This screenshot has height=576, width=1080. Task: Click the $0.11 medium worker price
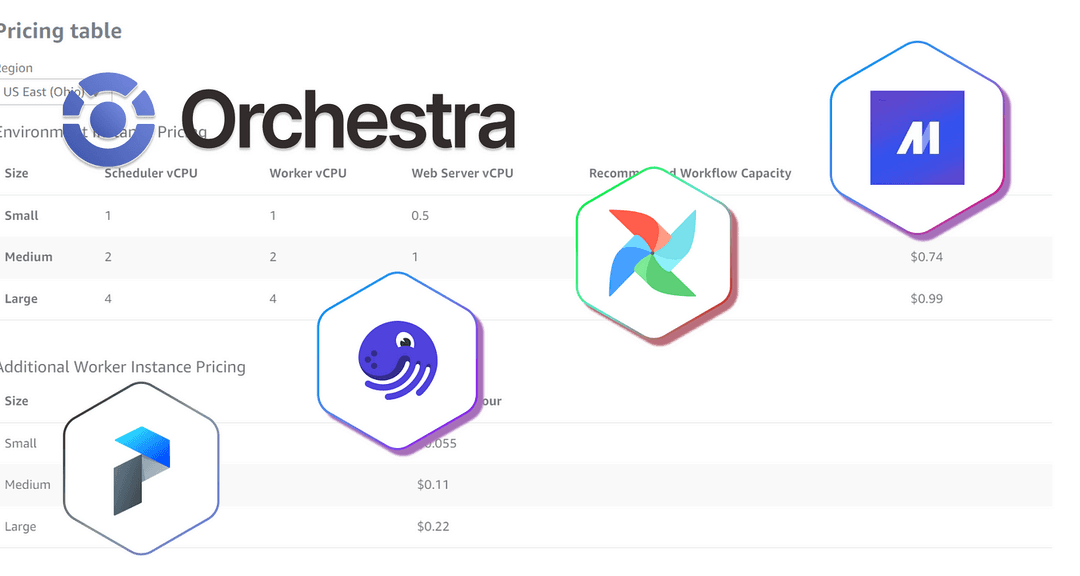click(x=433, y=485)
